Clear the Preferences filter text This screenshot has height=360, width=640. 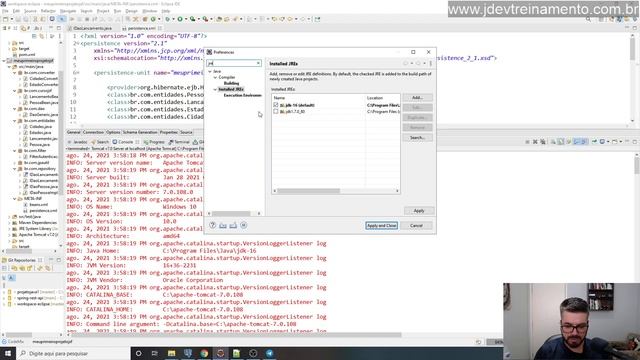258,63
